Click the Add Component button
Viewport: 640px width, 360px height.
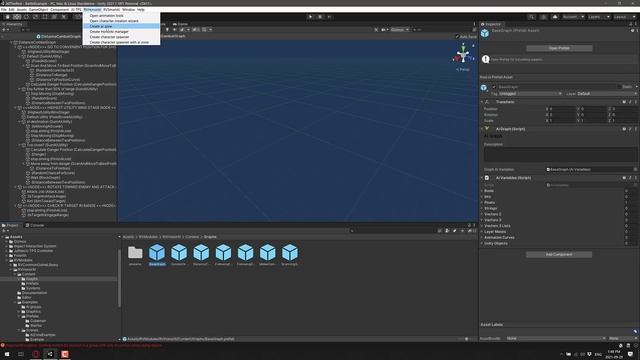pyautogui.click(x=559, y=254)
